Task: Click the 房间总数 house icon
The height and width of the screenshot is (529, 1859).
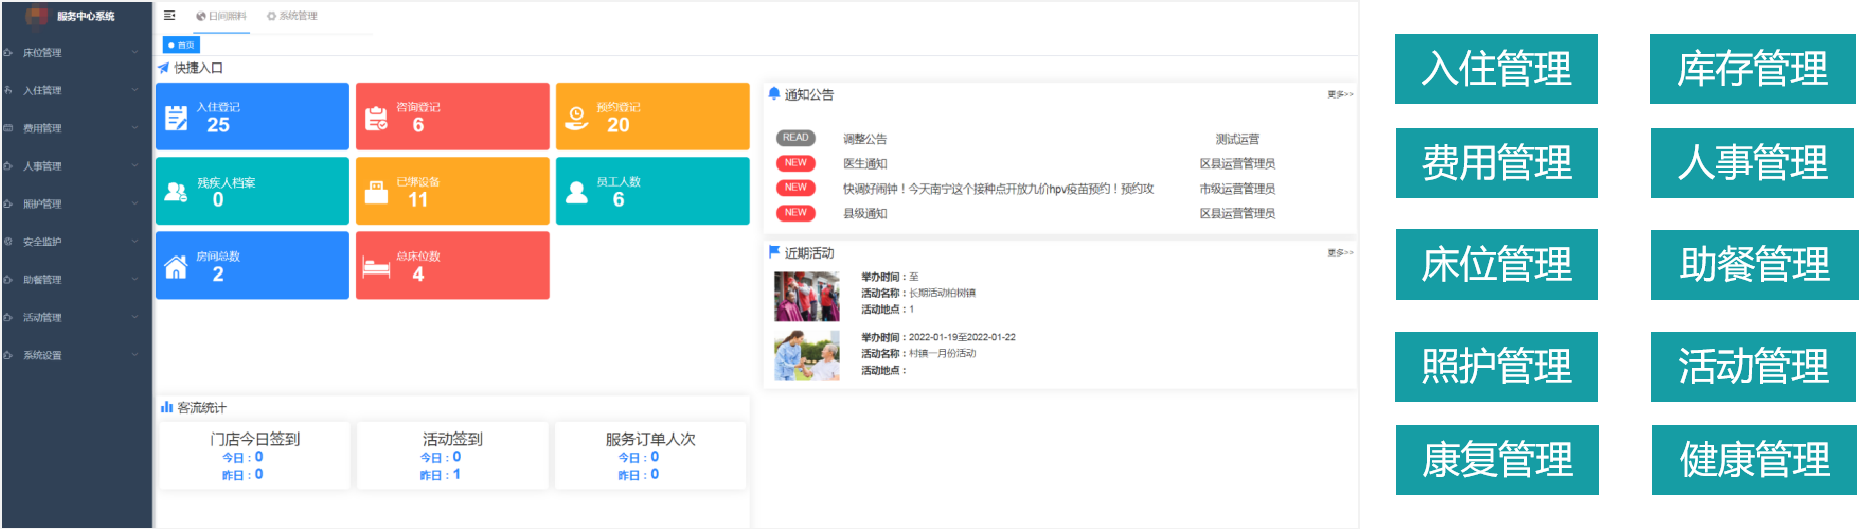Action: click(176, 266)
